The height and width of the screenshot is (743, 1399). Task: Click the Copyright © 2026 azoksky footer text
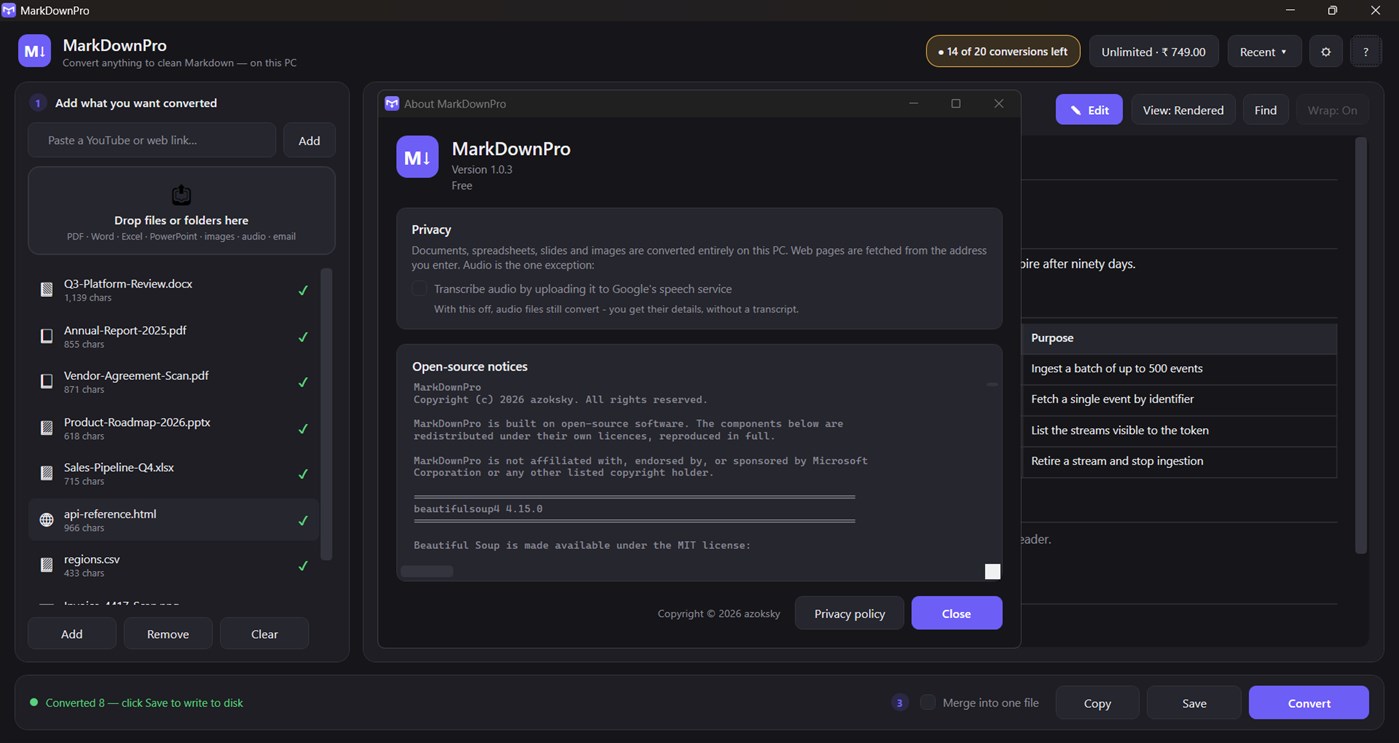pos(719,614)
